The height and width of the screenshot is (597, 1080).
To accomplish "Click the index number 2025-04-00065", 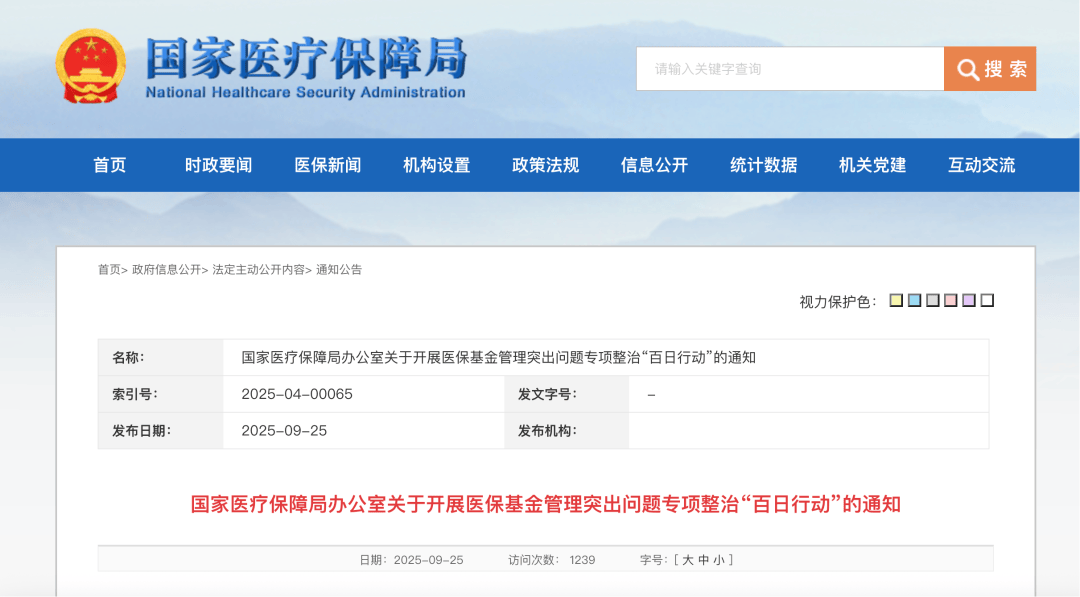I will (x=297, y=394).
